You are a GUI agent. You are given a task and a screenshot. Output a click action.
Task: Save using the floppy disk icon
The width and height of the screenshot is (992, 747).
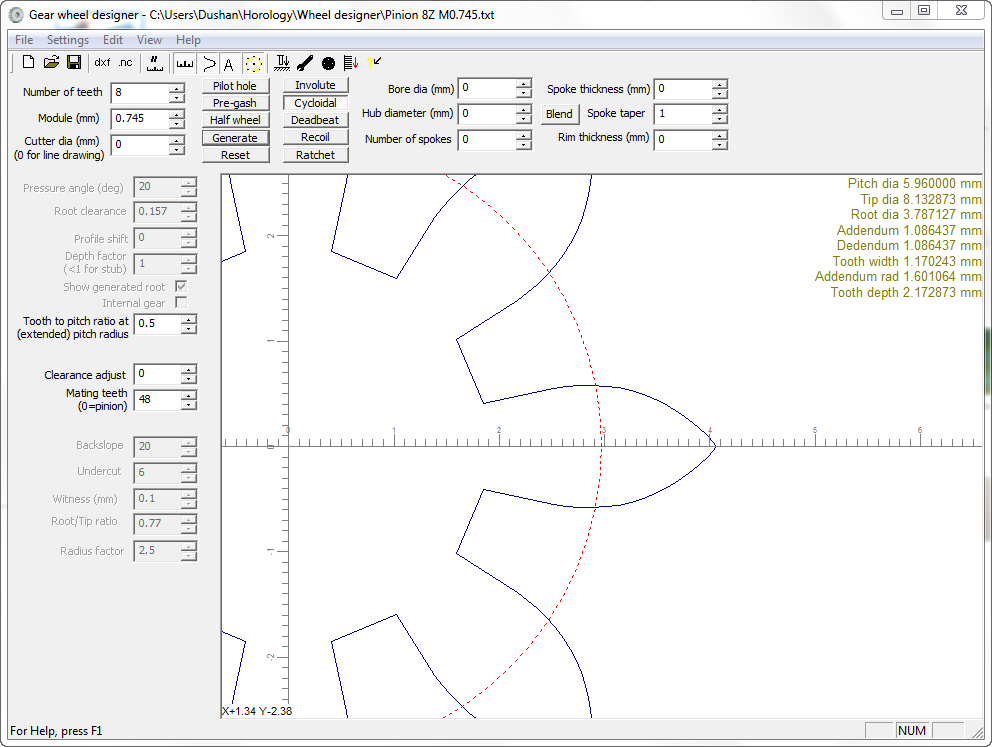(74, 63)
